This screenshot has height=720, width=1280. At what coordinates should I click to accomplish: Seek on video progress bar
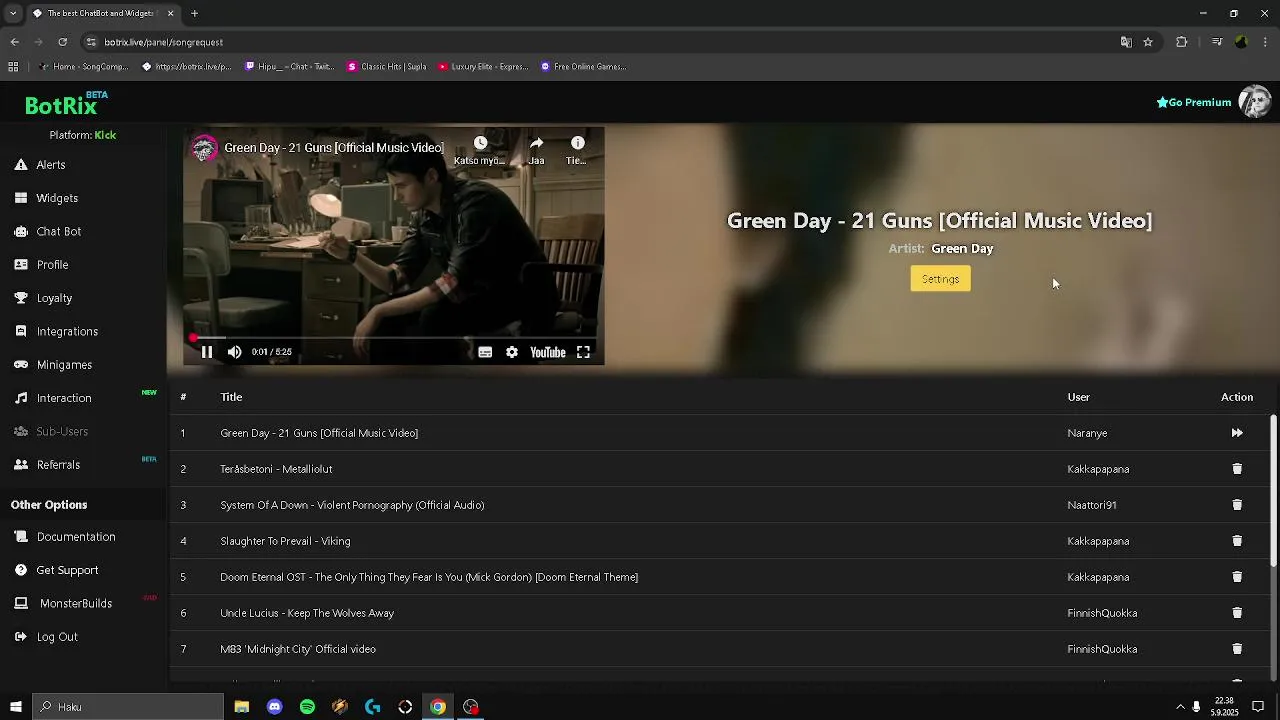click(394, 338)
